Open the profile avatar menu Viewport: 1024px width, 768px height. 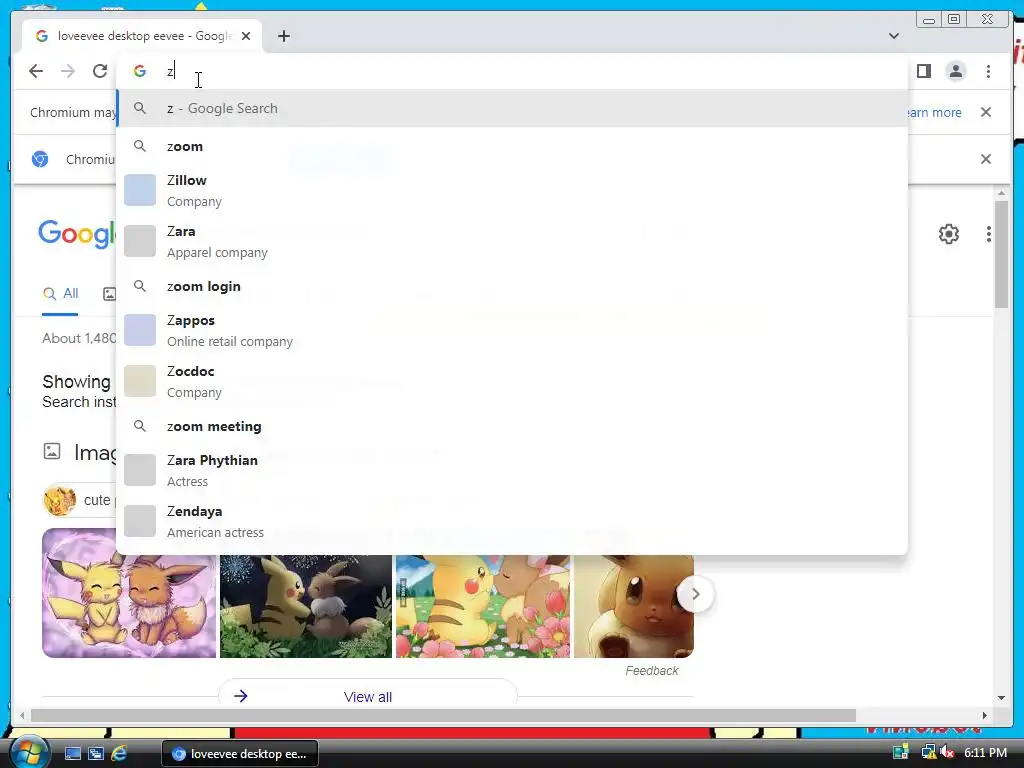click(955, 71)
